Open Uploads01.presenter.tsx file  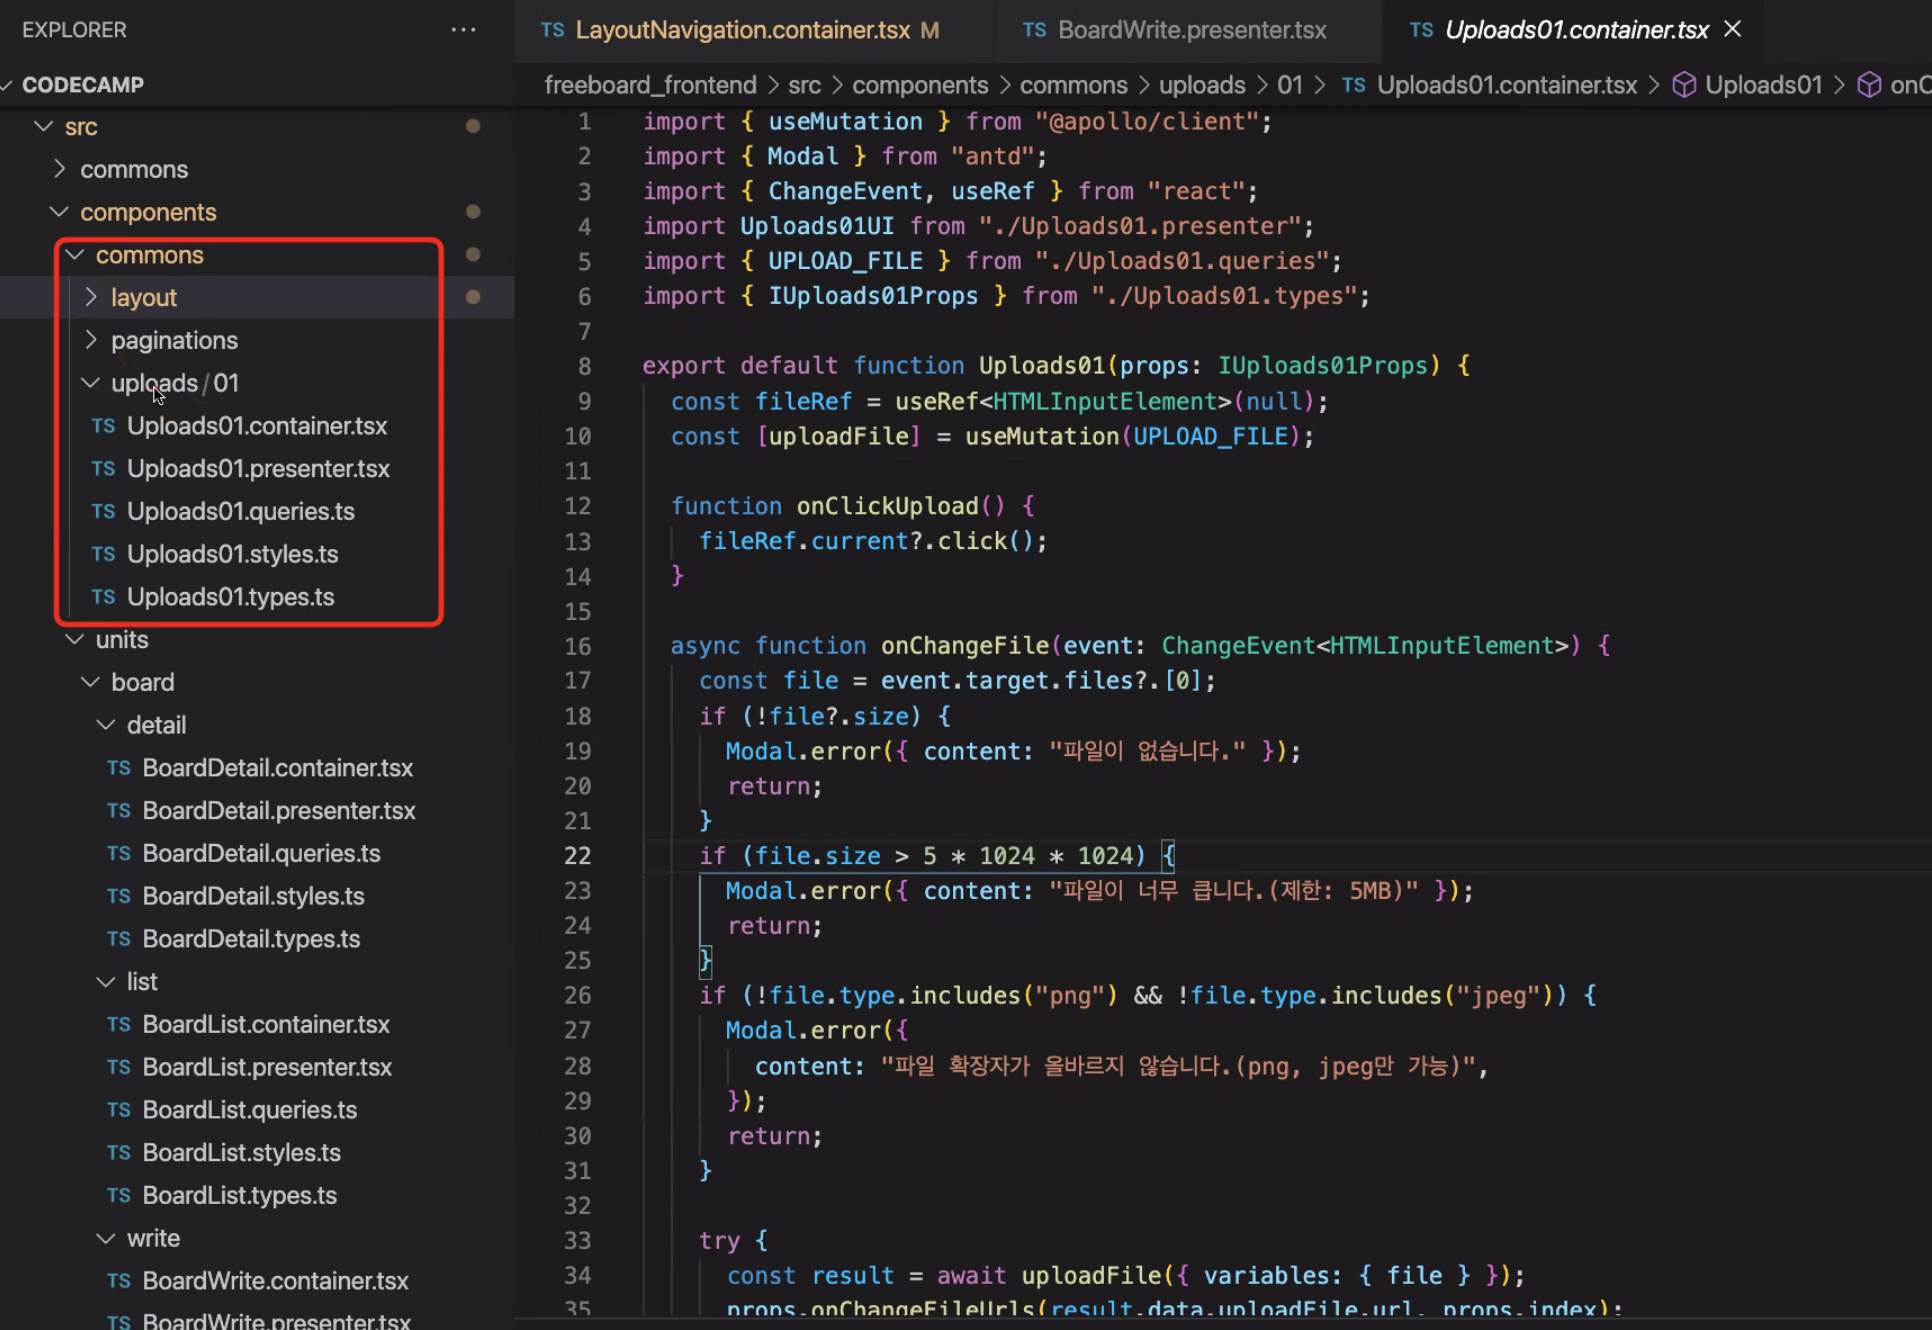click(258, 468)
